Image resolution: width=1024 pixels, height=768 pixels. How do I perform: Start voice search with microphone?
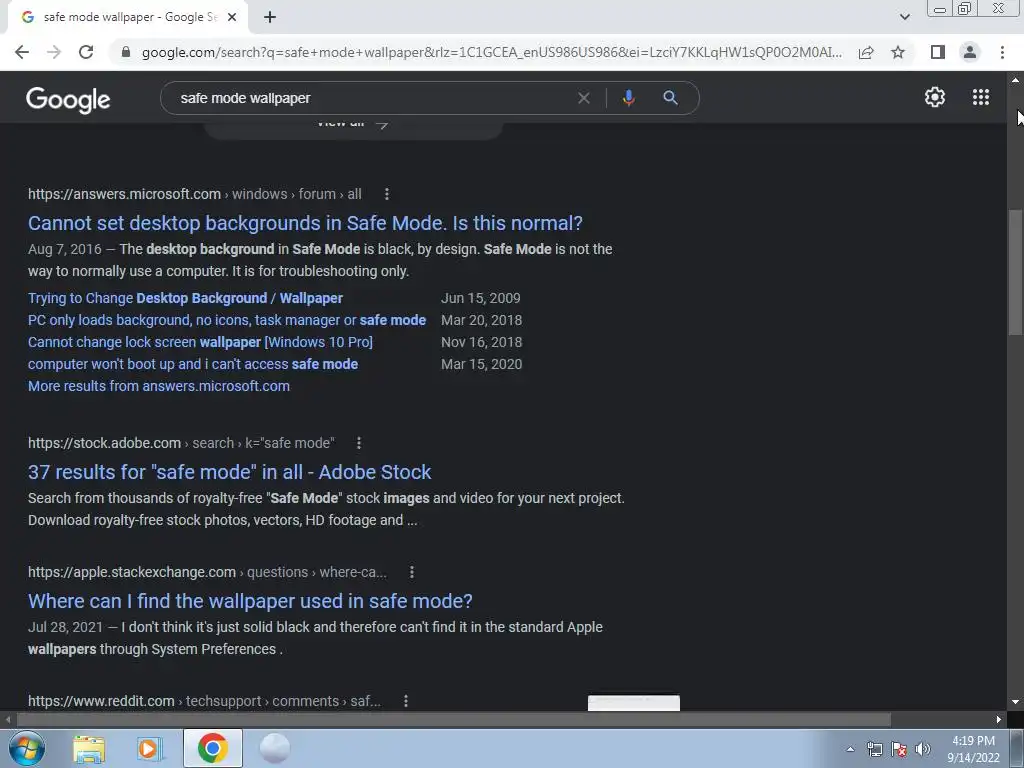tap(628, 98)
